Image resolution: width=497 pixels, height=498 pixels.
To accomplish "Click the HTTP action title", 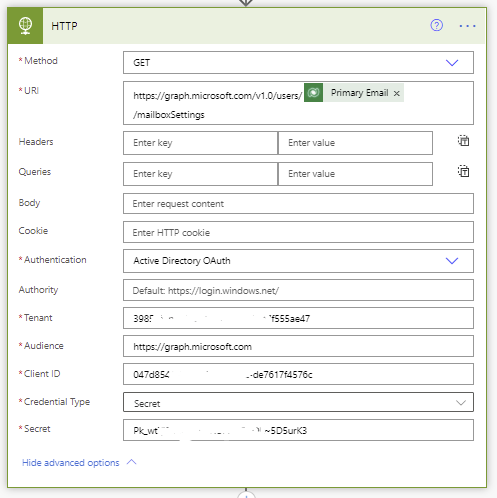I will [x=64, y=26].
